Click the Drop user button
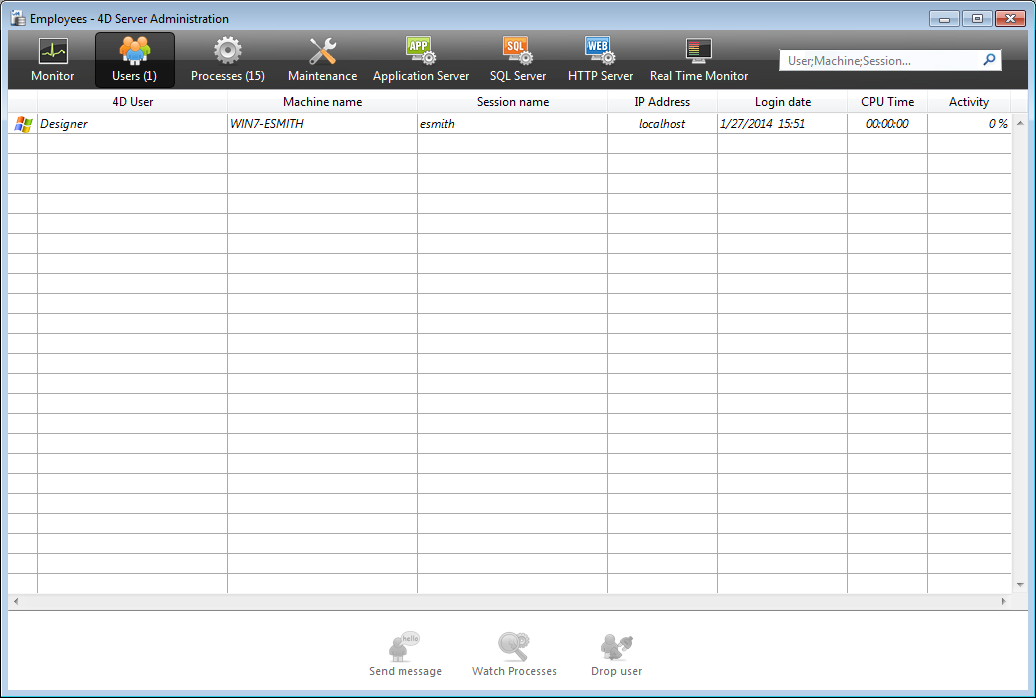The width and height of the screenshot is (1036, 698). [616, 654]
